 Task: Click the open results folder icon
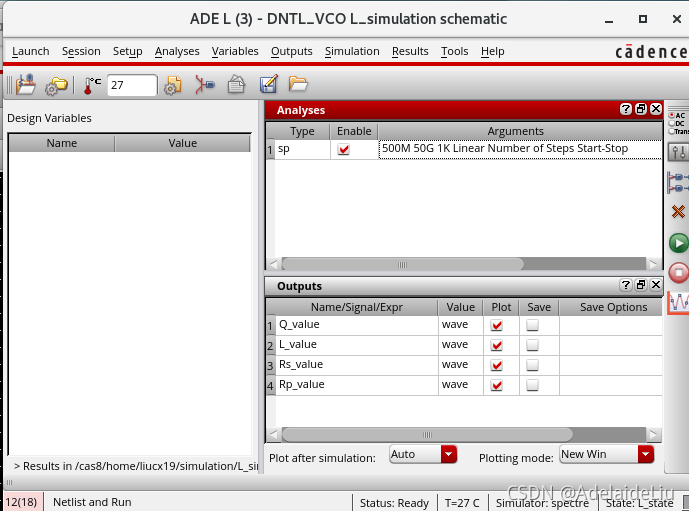[x=298, y=83]
